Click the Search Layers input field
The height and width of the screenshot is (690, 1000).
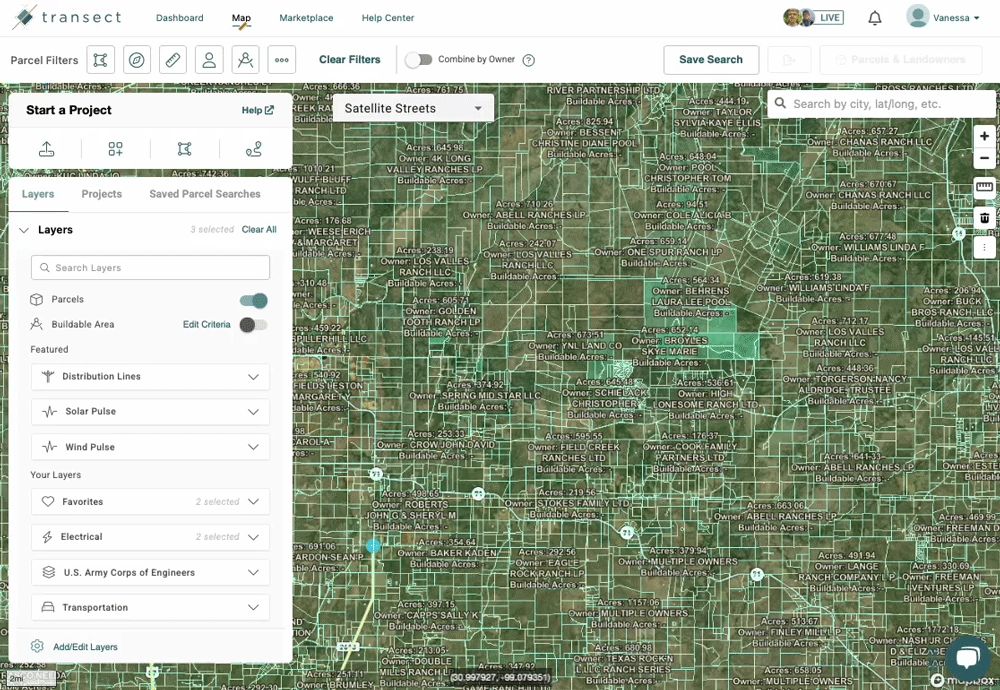point(151,268)
